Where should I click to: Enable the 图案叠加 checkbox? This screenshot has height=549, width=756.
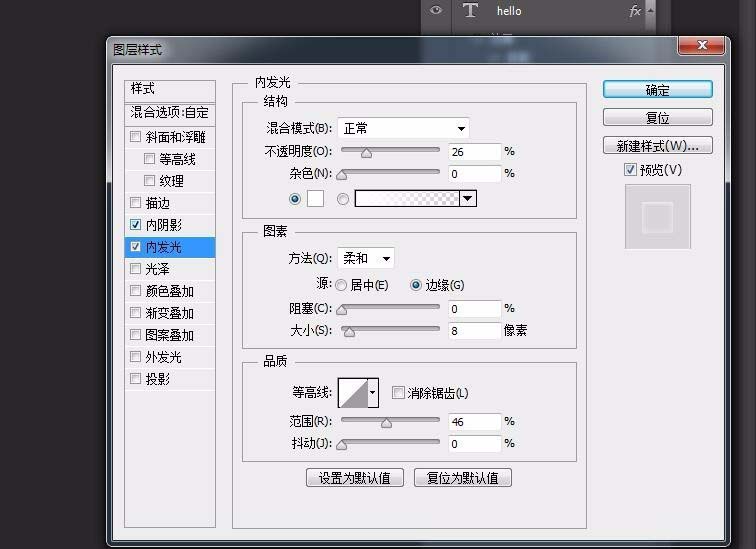(135, 335)
